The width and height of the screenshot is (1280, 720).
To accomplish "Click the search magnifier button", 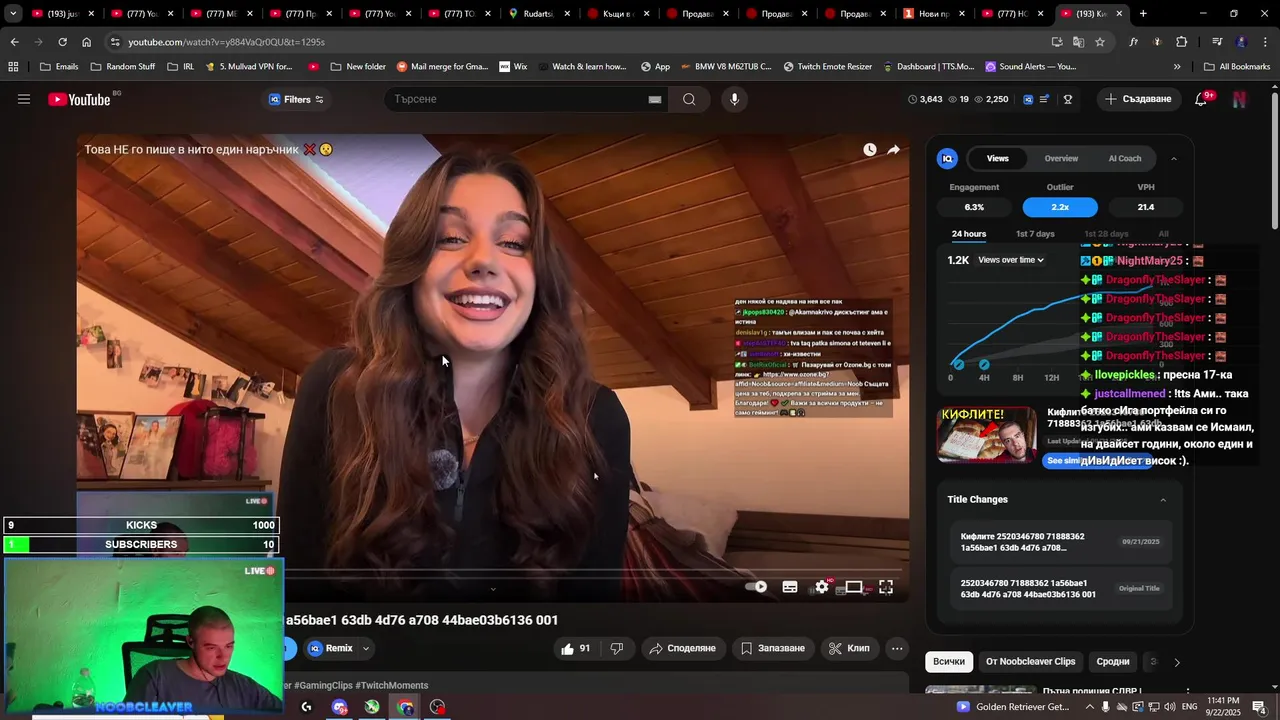I will pyautogui.click(x=689, y=99).
